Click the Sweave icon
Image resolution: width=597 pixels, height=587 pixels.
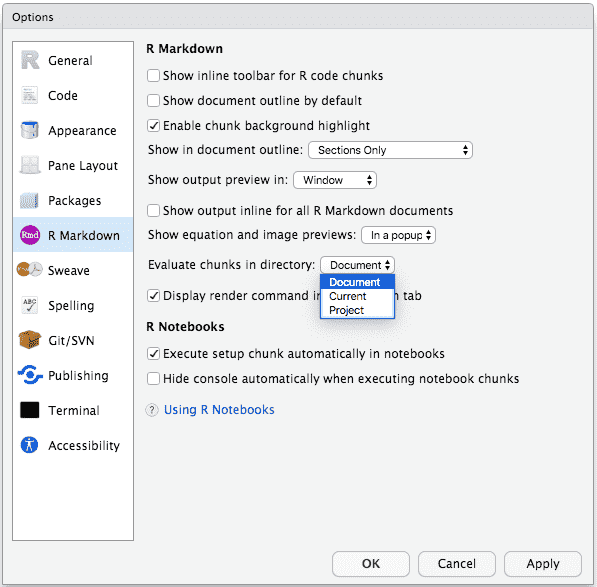point(29,270)
